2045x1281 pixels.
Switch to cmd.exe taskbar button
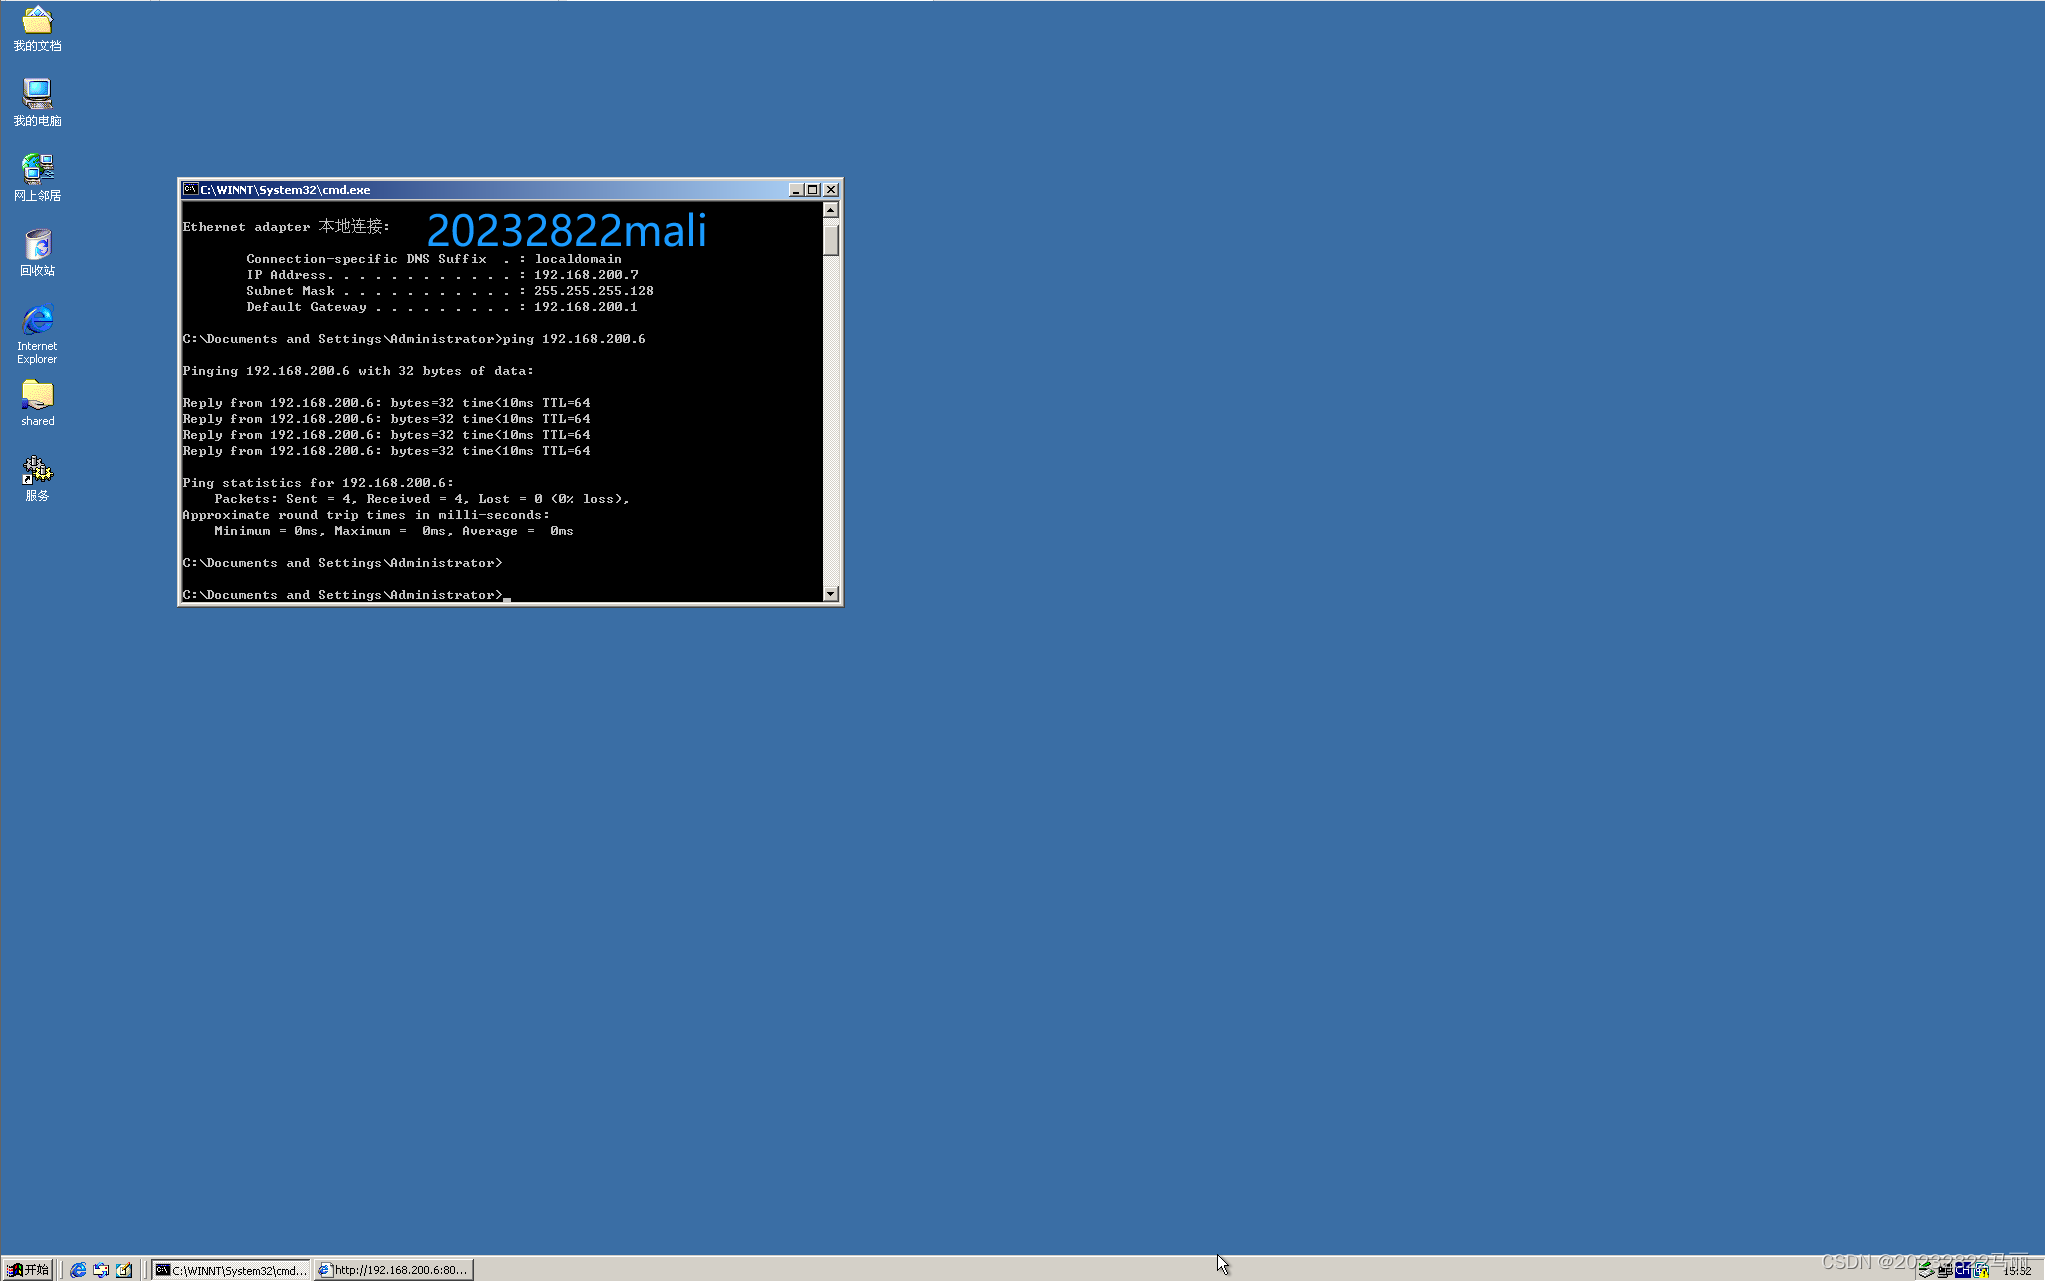point(231,1269)
